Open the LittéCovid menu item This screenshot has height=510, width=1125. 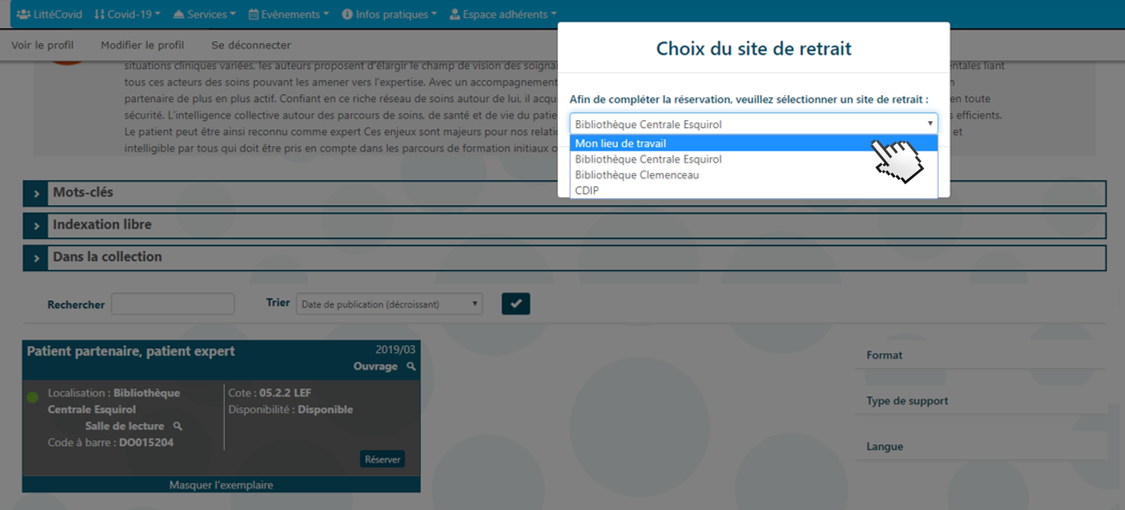pyautogui.click(x=49, y=14)
